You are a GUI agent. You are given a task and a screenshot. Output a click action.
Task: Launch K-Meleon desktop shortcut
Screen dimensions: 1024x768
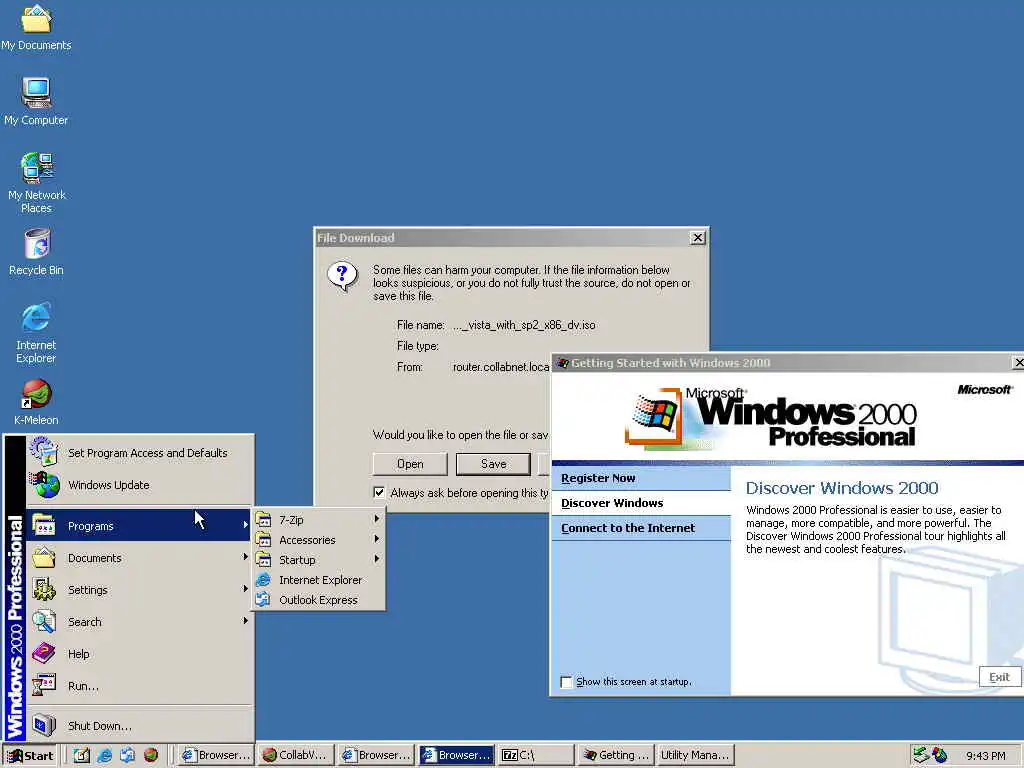(x=36, y=402)
